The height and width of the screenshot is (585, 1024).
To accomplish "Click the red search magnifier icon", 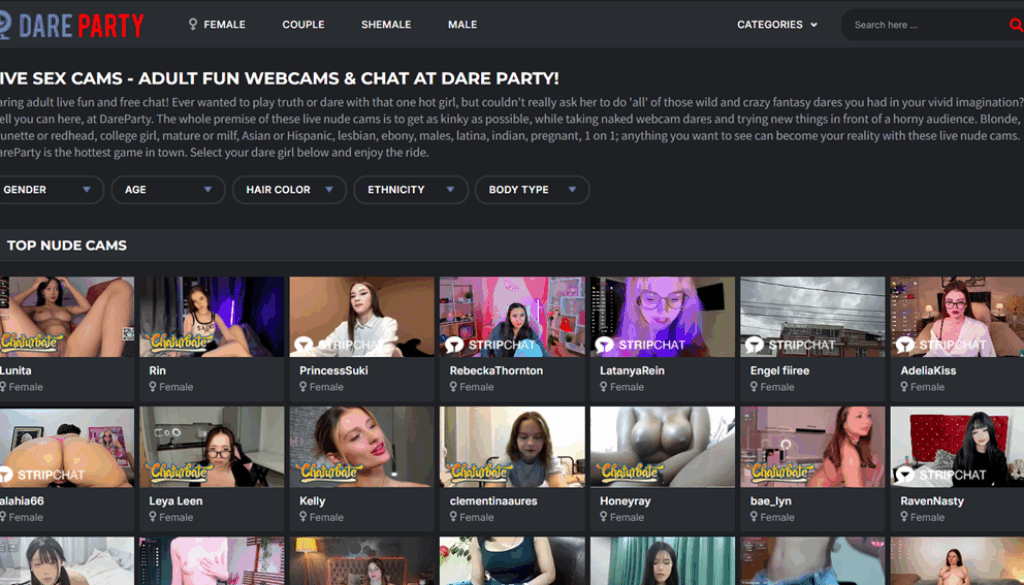I will point(1015,24).
